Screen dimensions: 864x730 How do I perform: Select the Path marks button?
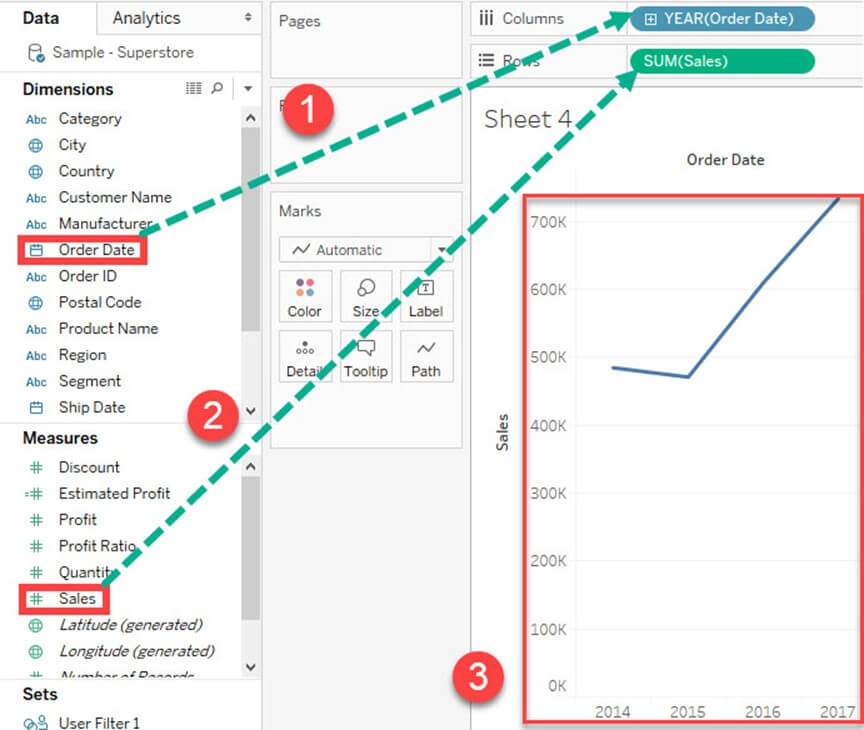coord(426,356)
